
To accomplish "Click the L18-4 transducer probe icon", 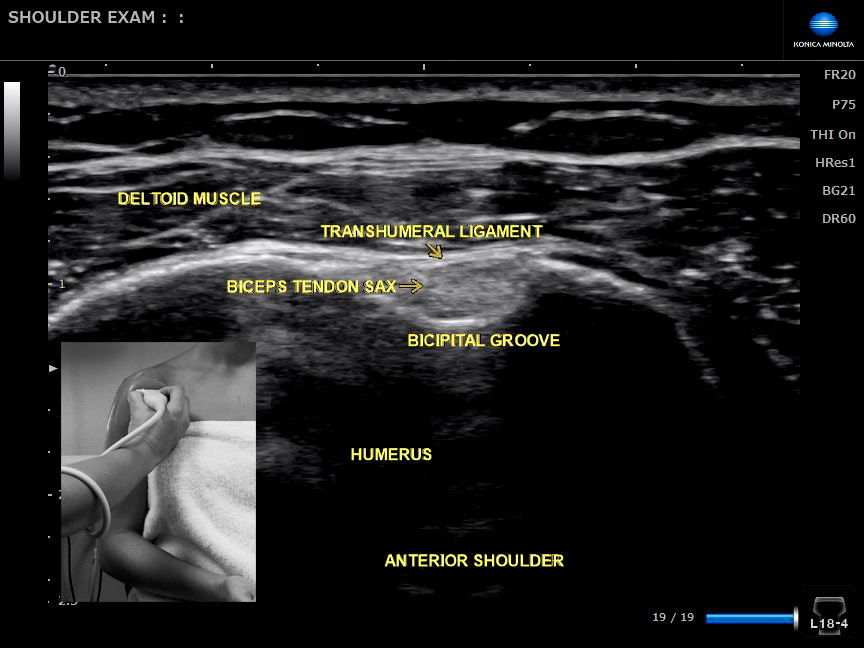I will 828,611.
